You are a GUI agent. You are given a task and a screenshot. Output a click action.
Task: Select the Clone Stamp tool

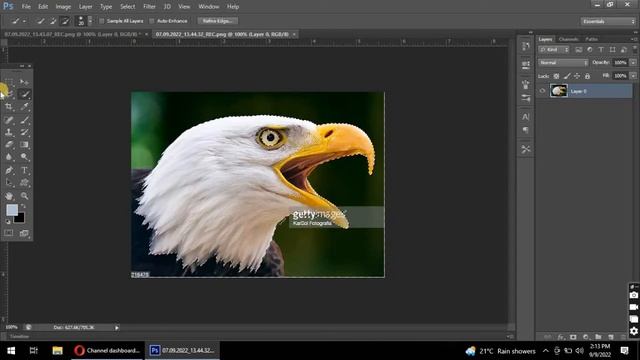click(x=9, y=132)
